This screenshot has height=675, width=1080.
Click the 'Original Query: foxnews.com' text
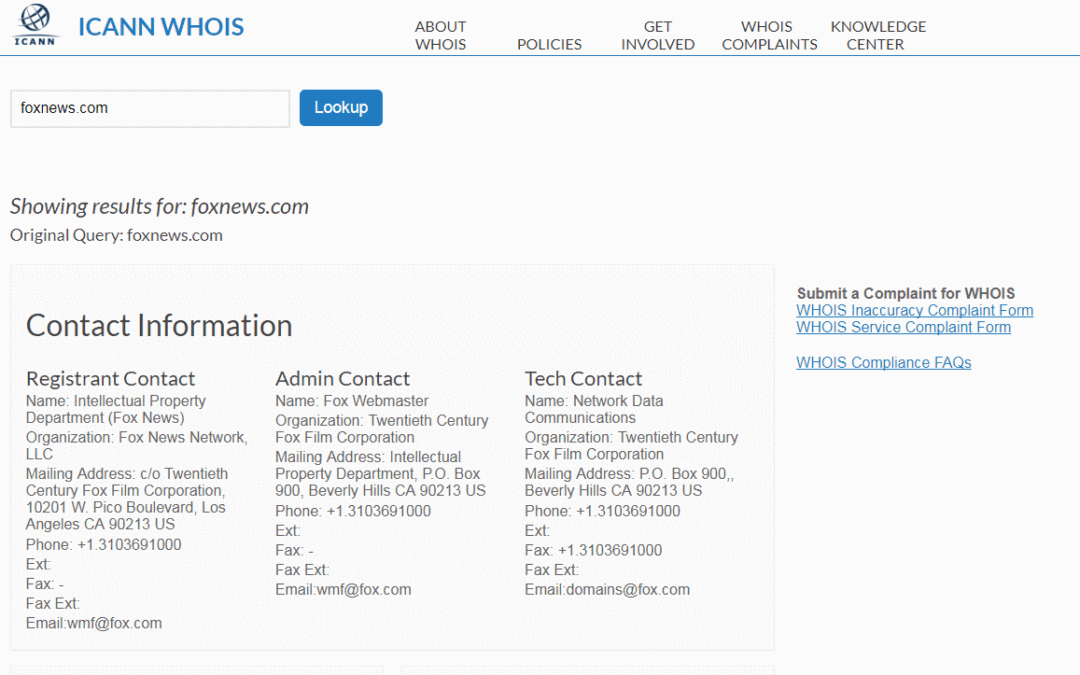pos(116,236)
